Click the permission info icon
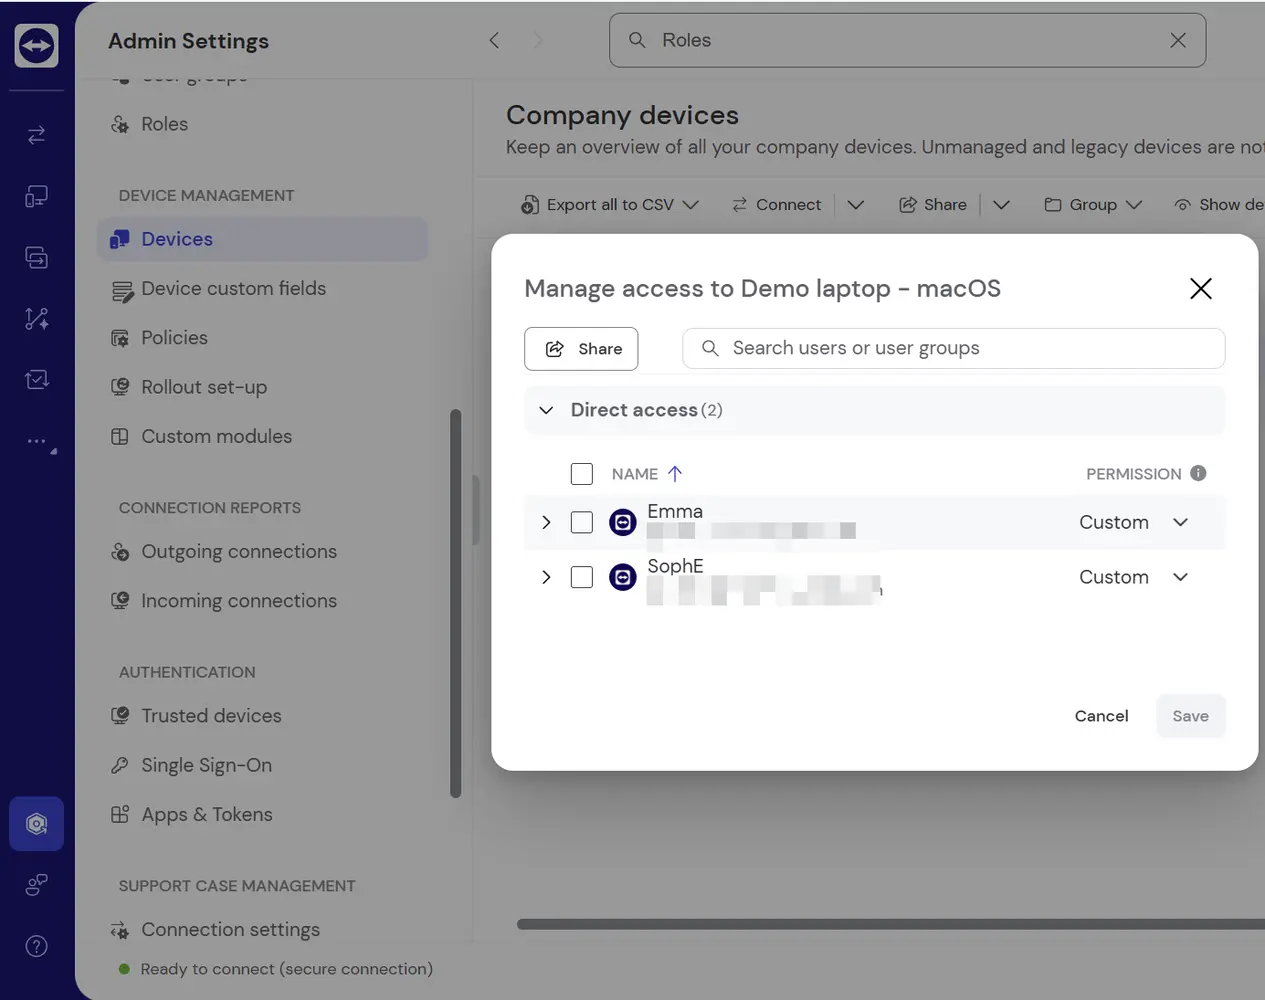The width and height of the screenshot is (1265, 1000). [1198, 473]
